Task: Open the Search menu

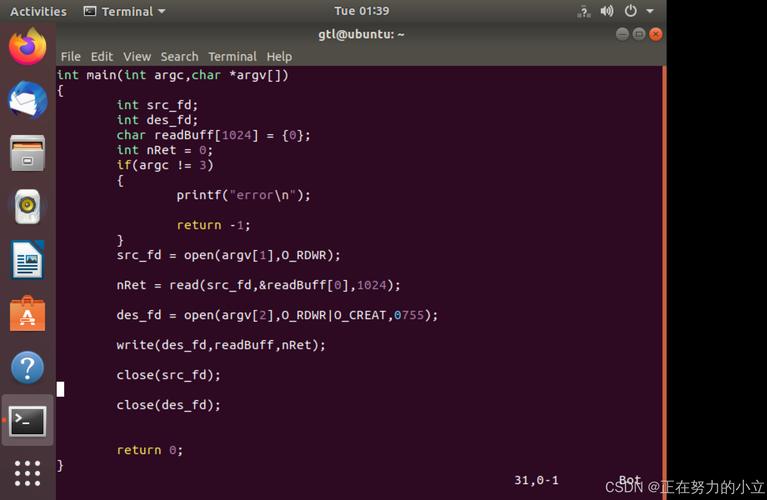Action: click(180, 57)
